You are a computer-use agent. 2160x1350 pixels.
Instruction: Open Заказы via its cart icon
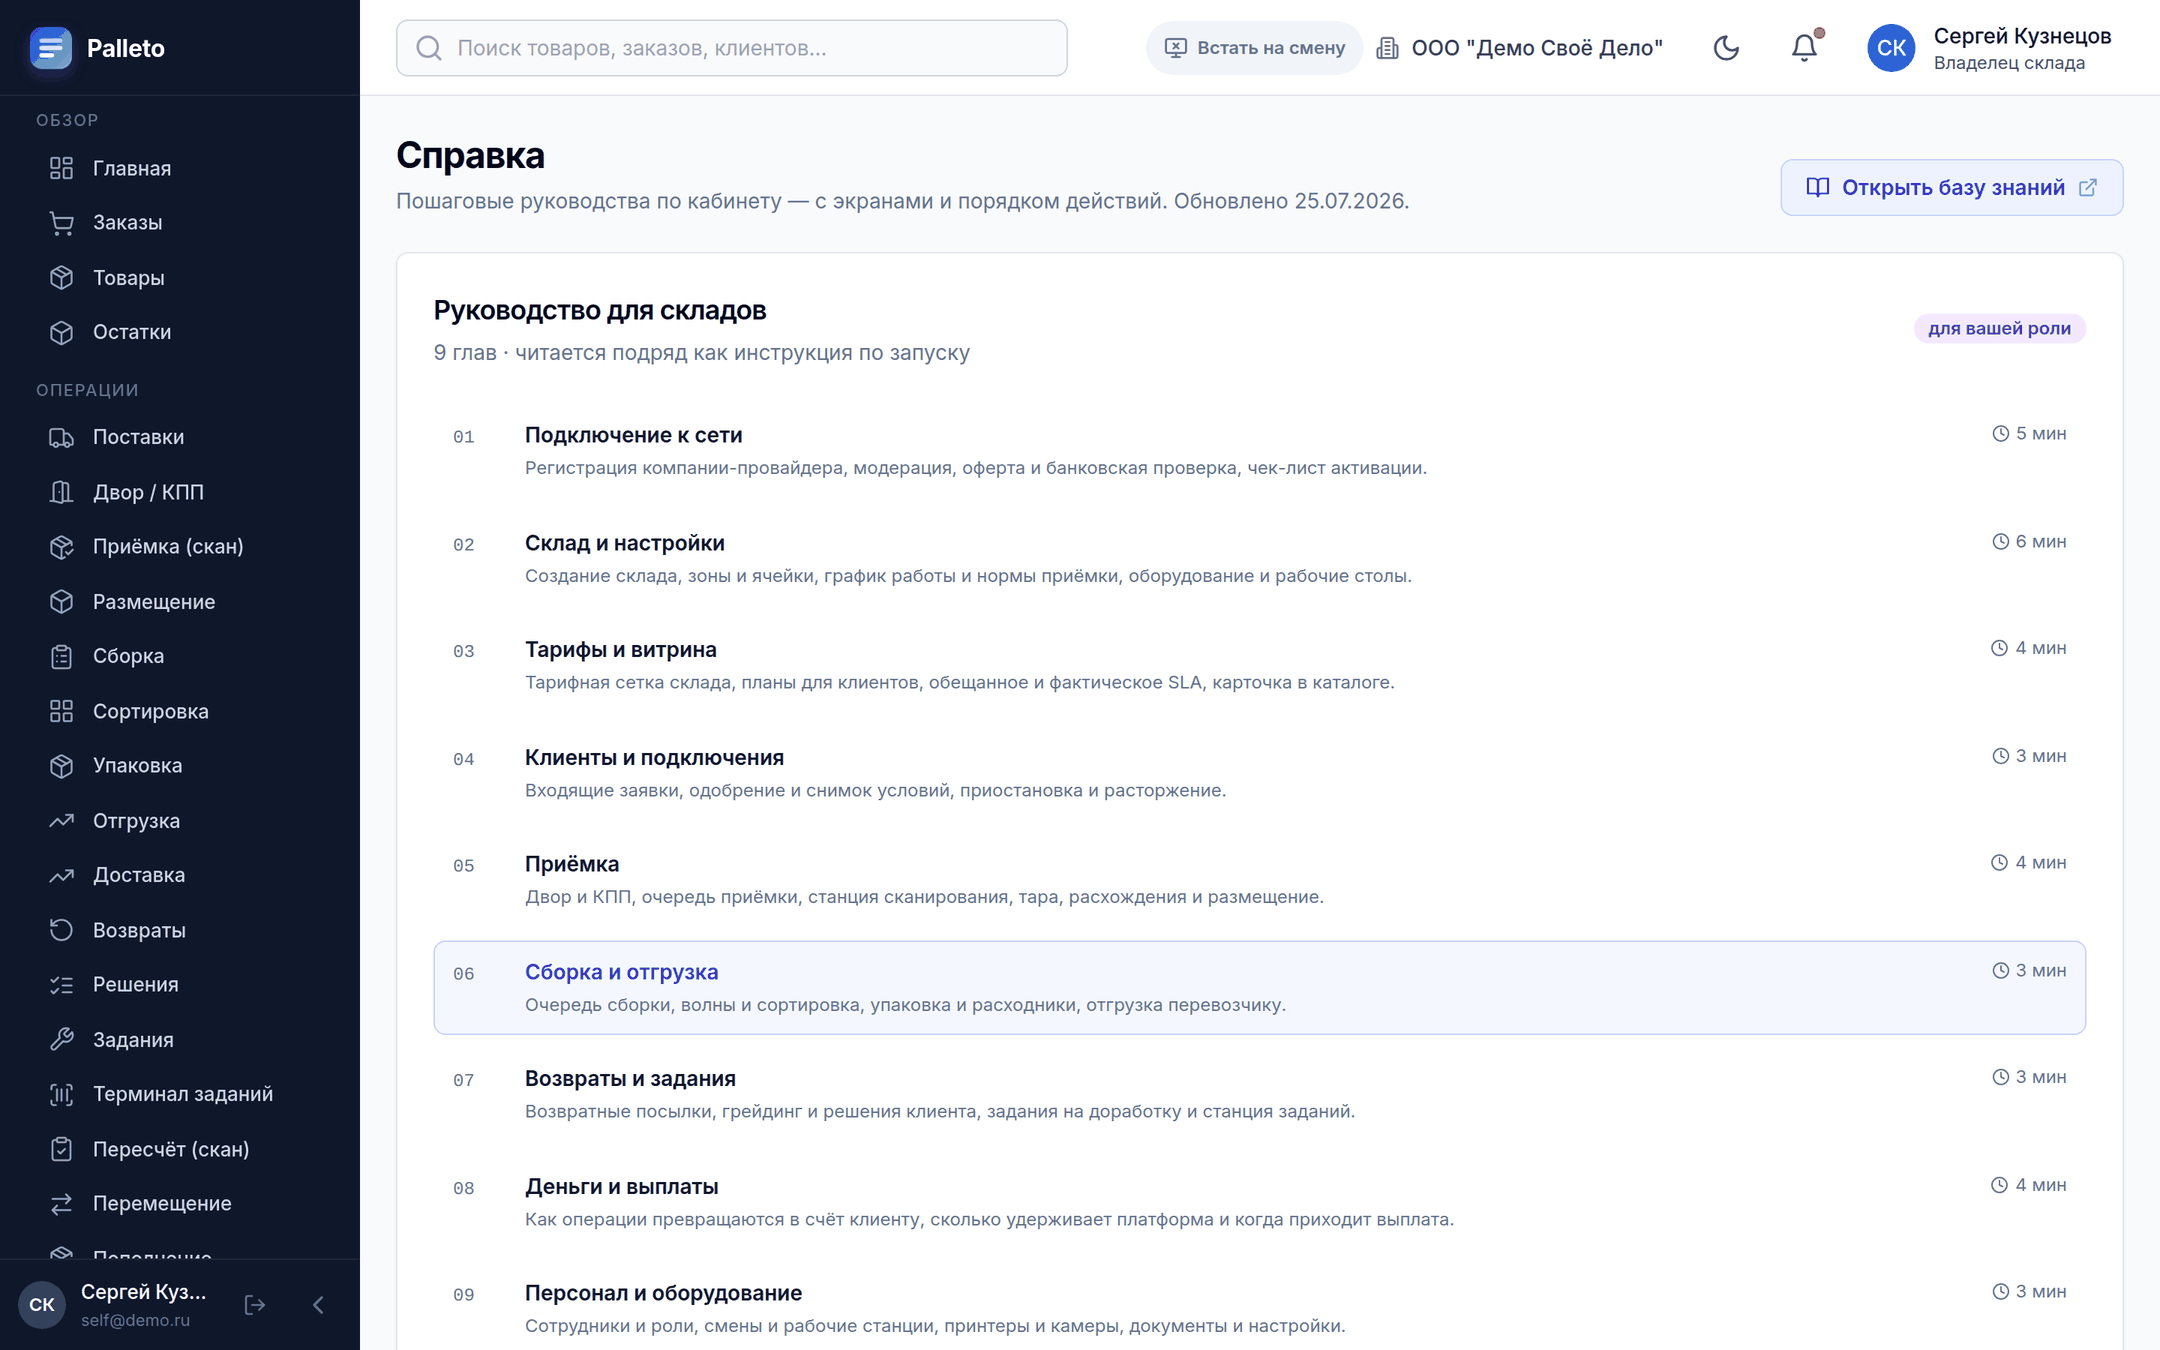(62, 223)
